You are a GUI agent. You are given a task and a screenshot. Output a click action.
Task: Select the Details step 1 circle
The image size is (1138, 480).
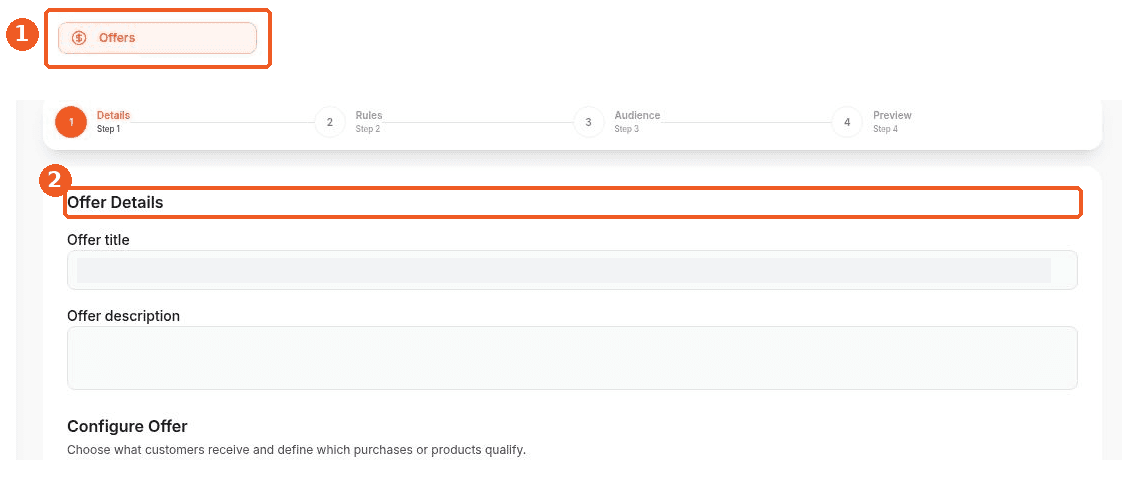(70, 122)
